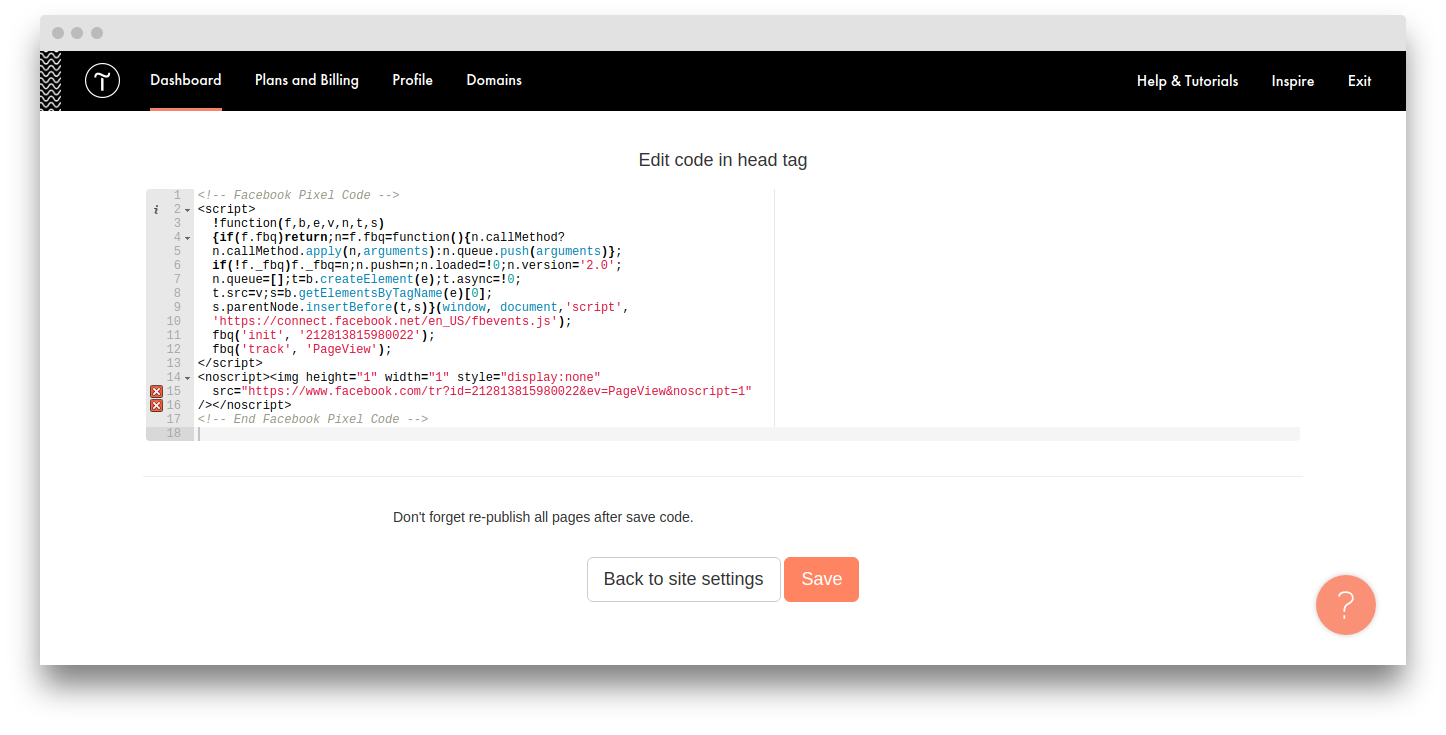The height and width of the screenshot is (735, 1446).
Task: Switch to the Dashboard tab
Action: point(186,80)
